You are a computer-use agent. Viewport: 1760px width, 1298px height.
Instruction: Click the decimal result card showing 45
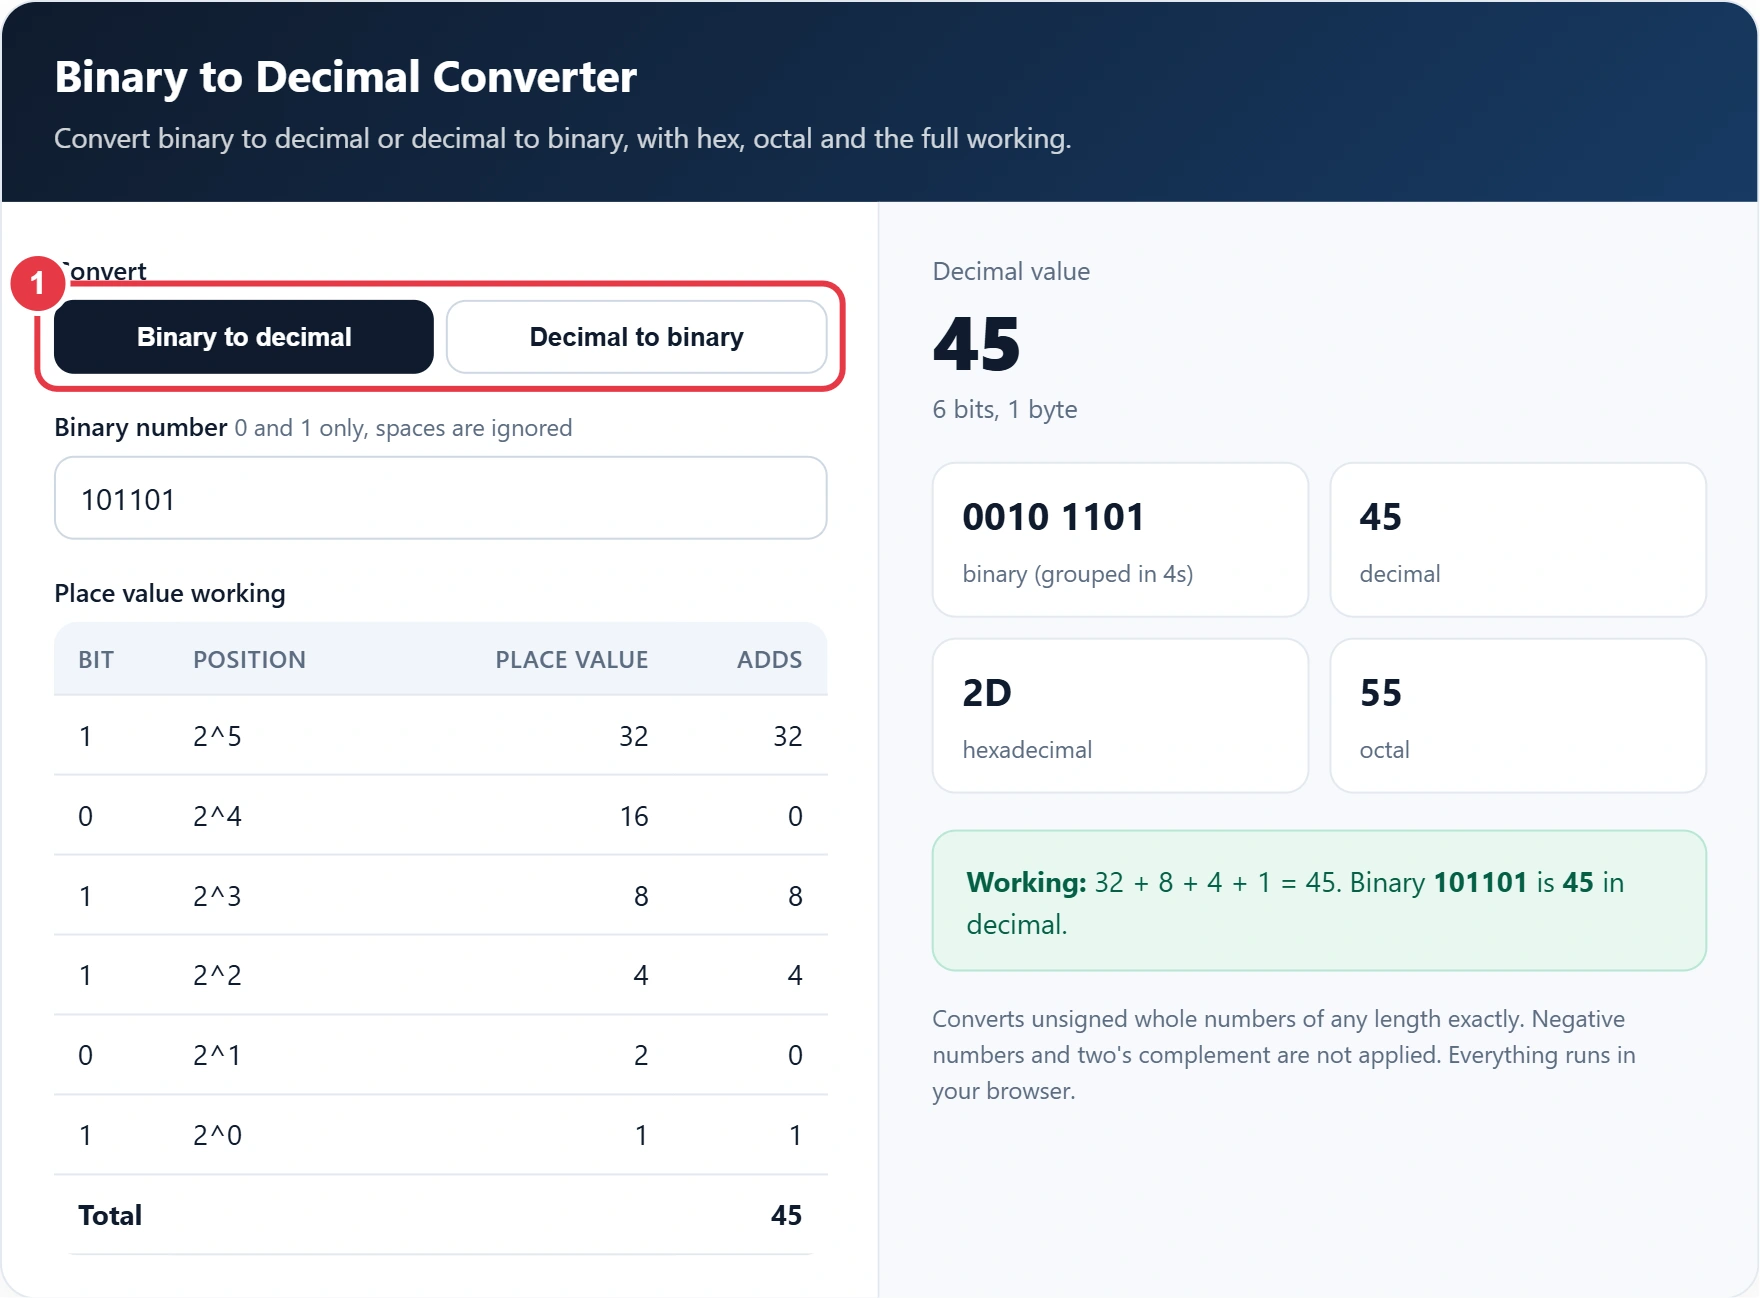tap(1517, 540)
